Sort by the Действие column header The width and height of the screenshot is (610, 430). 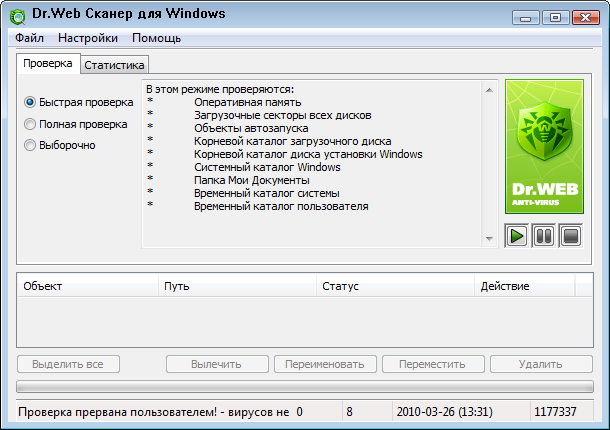[524, 286]
